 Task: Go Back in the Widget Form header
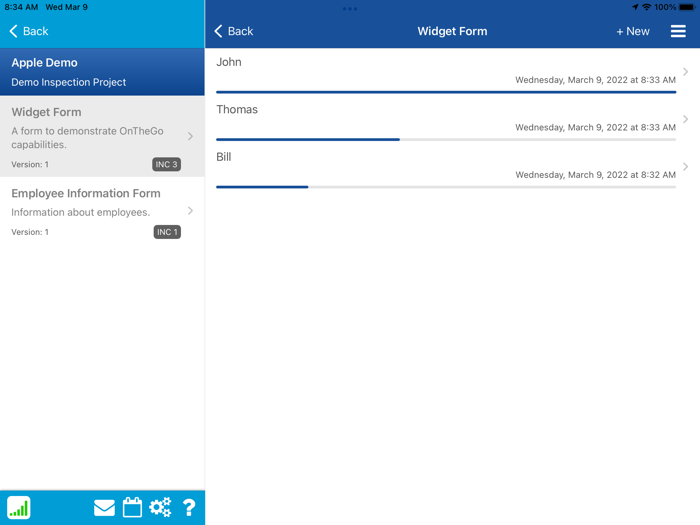click(x=233, y=31)
